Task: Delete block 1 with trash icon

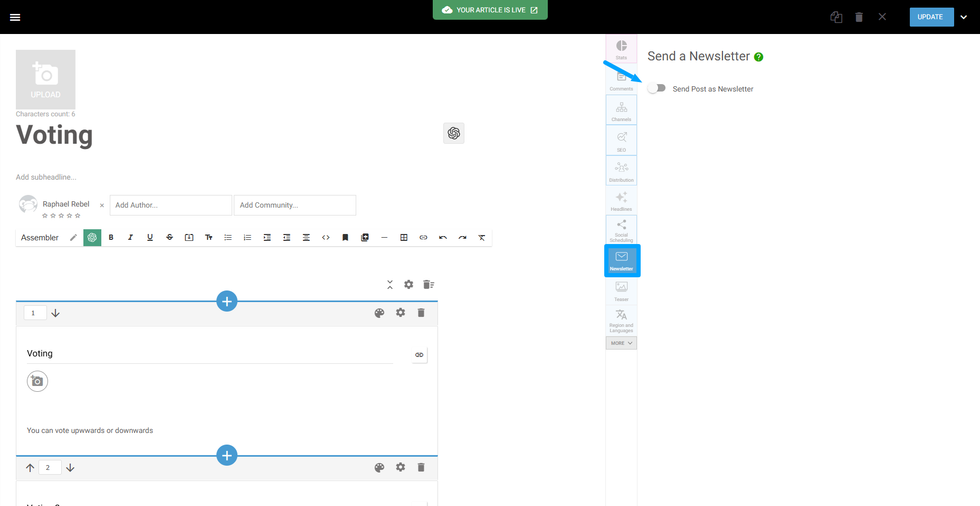Action: [x=421, y=313]
